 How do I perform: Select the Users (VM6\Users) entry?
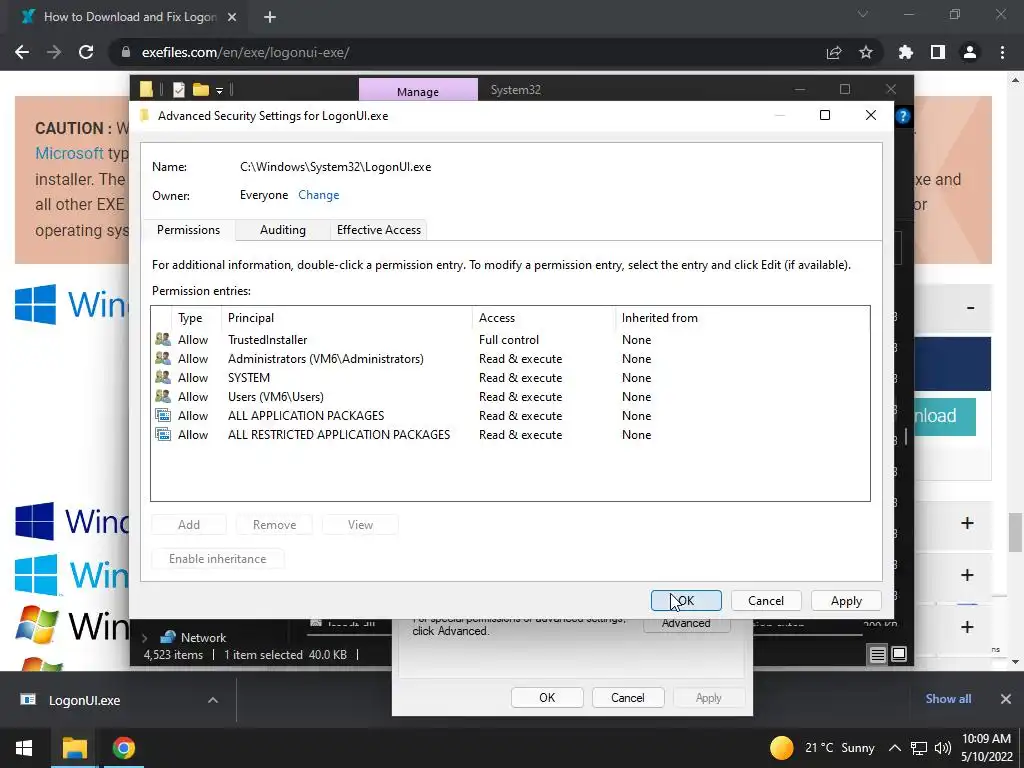[x=509, y=396]
